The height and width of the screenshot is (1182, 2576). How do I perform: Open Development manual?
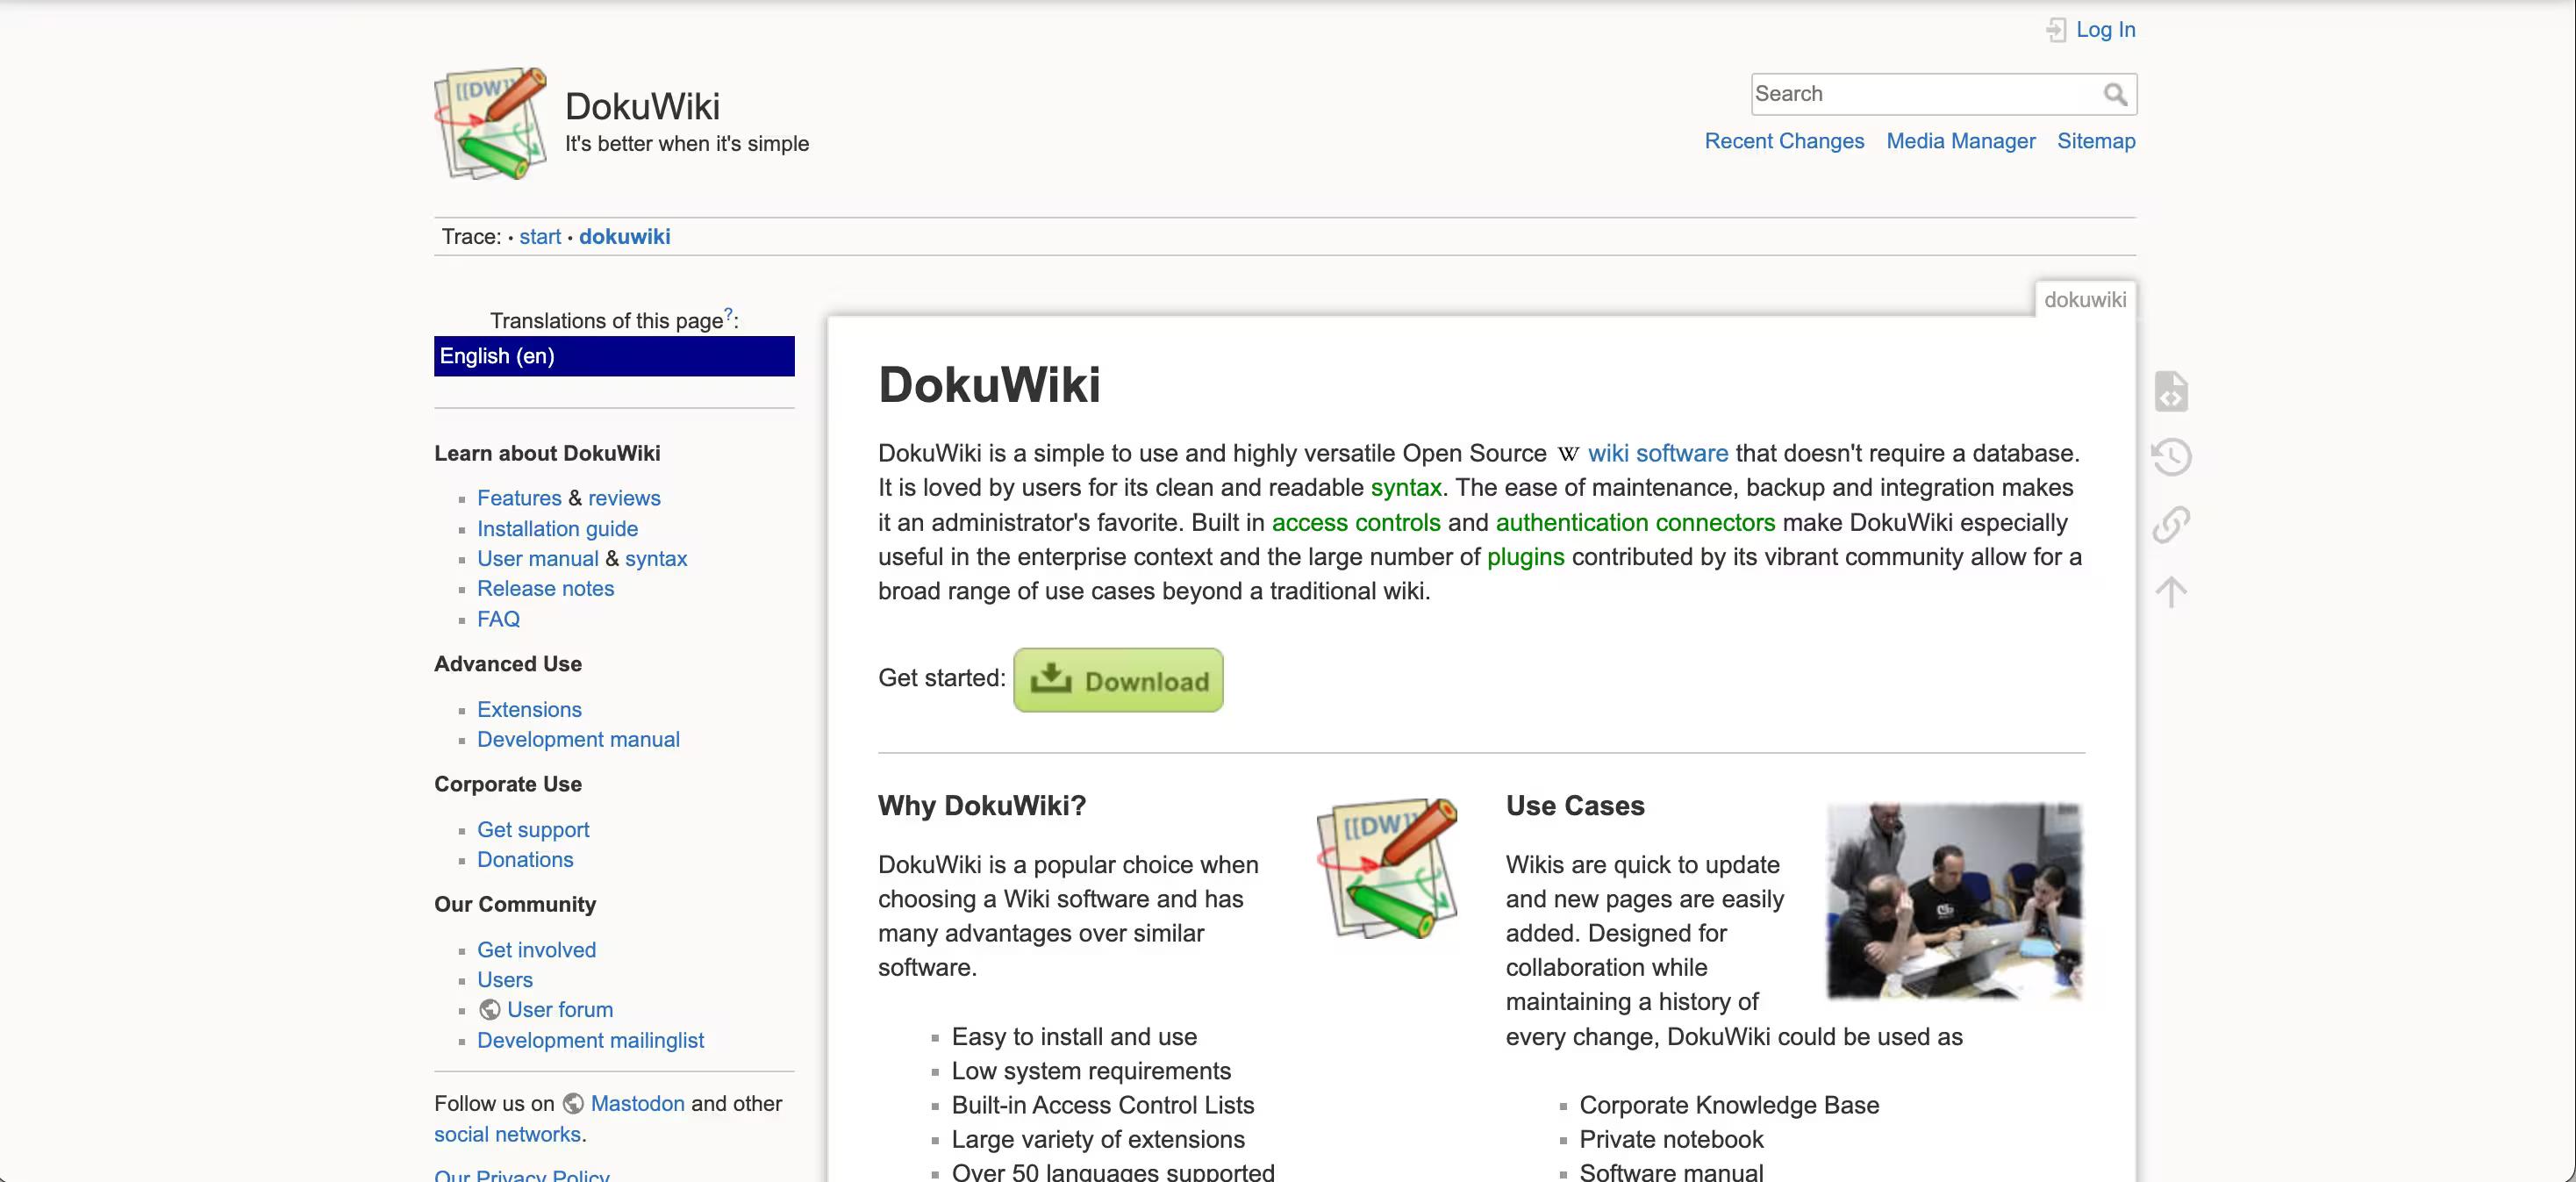pyautogui.click(x=578, y=740)
